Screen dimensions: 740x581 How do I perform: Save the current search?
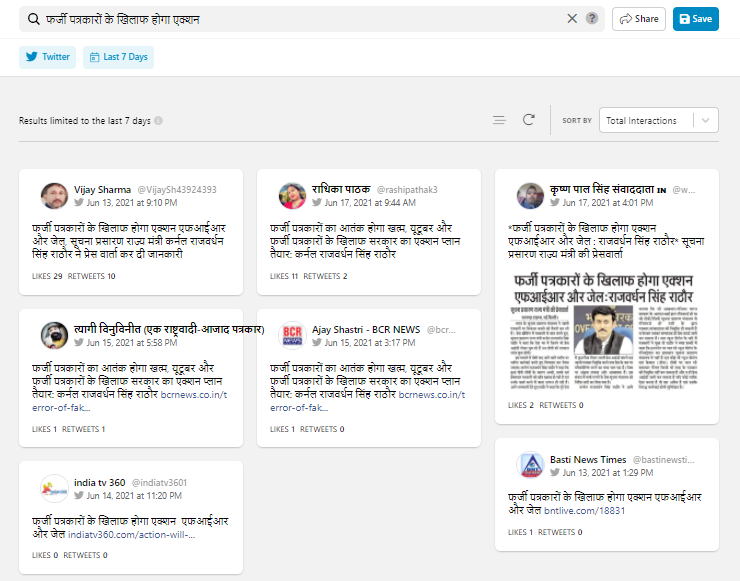[x=696, y=19]
